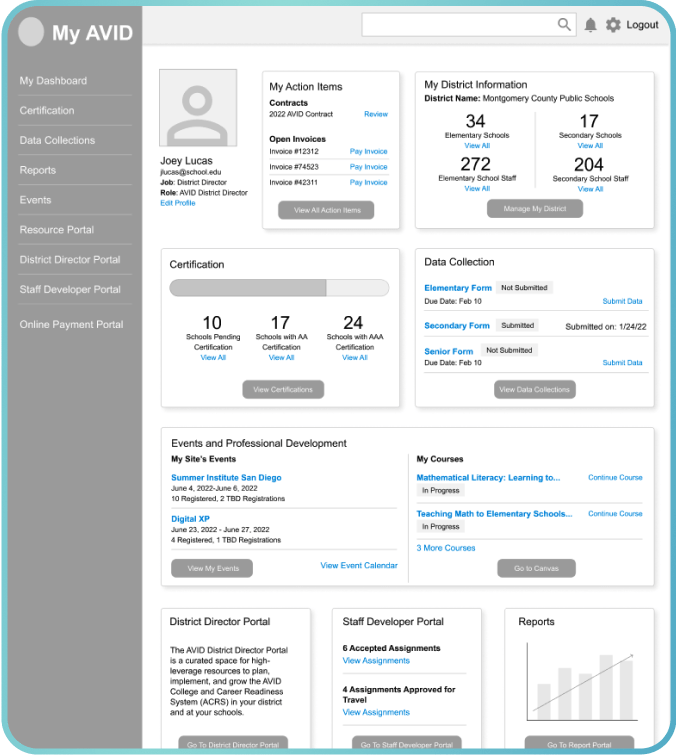Open My Dashboard in sidebar

pyautogui.click(x=53, y=80)
